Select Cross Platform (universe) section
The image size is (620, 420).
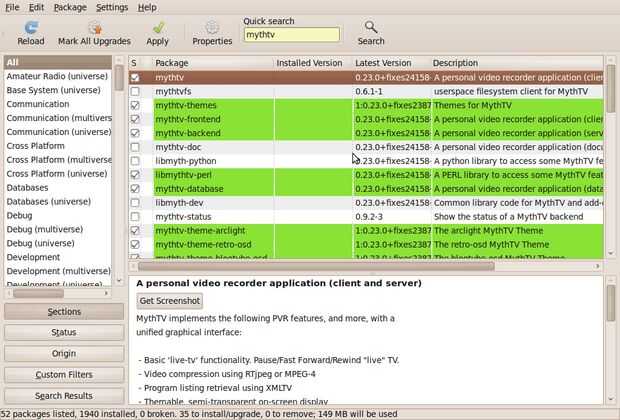pos(58,174)
